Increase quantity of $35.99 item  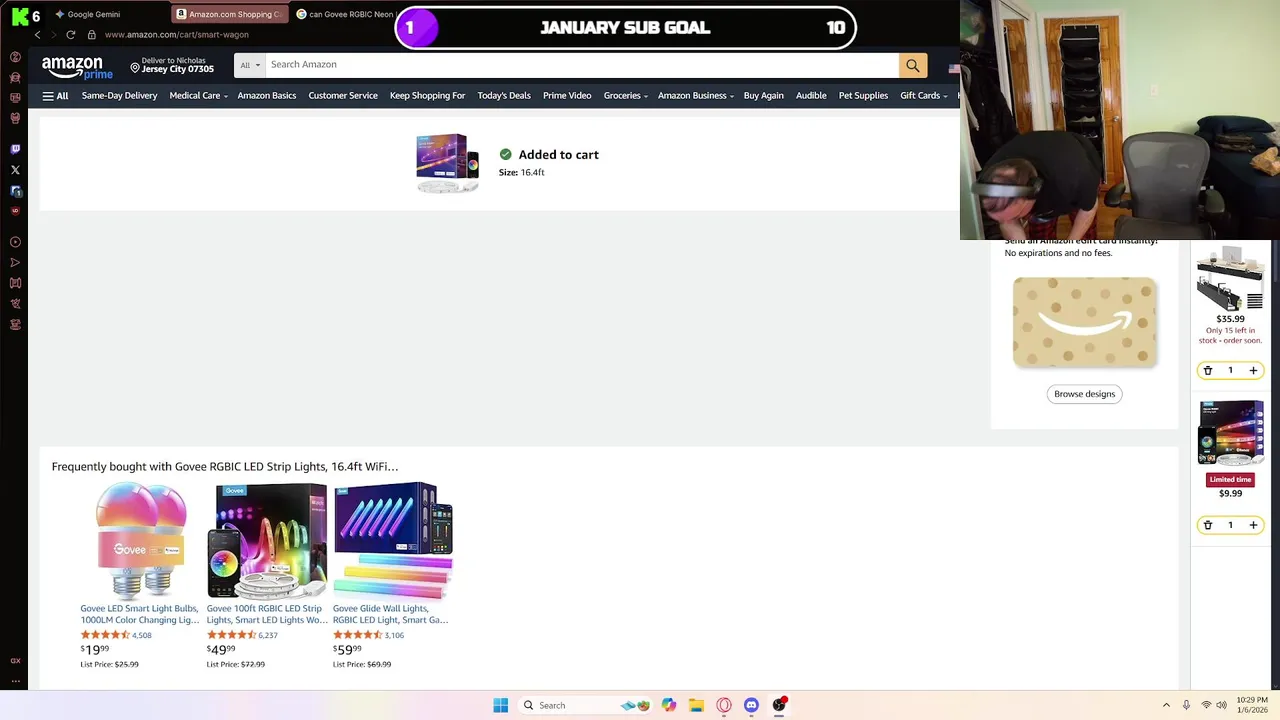[1253, 371]
